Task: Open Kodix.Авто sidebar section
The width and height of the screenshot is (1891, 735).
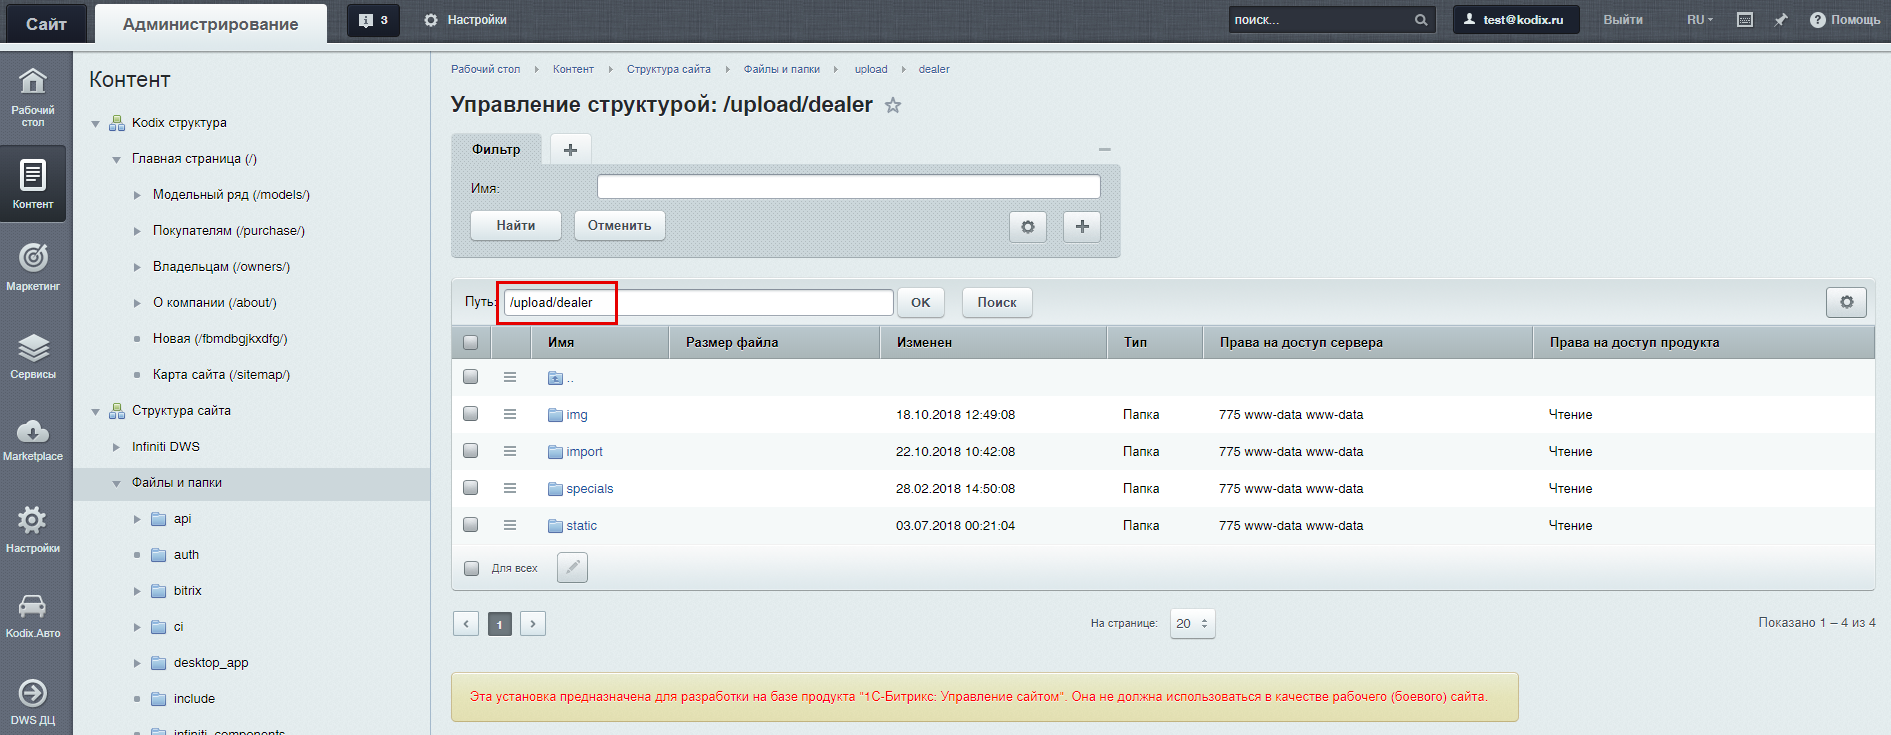Action: (x=33, y=615)
